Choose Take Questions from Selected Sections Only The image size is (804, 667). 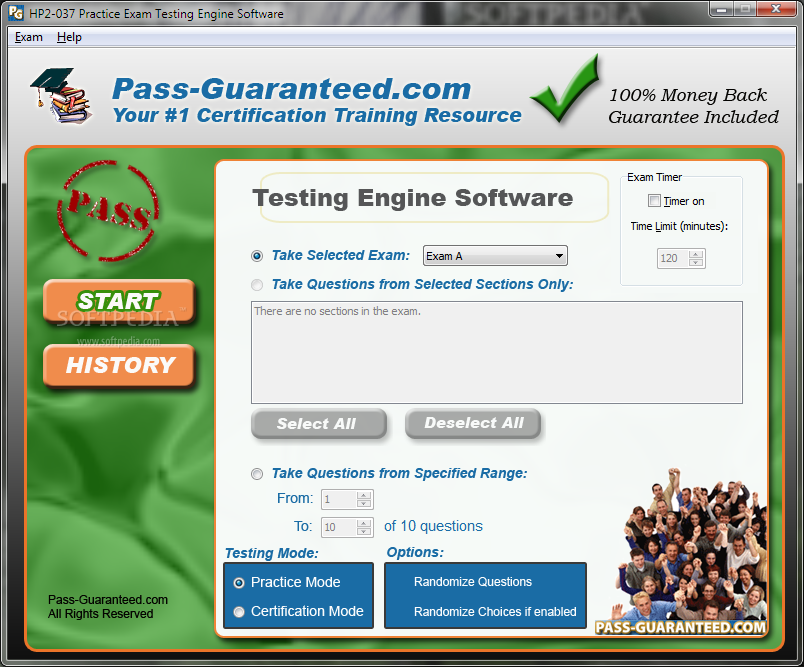coord(257,285)
